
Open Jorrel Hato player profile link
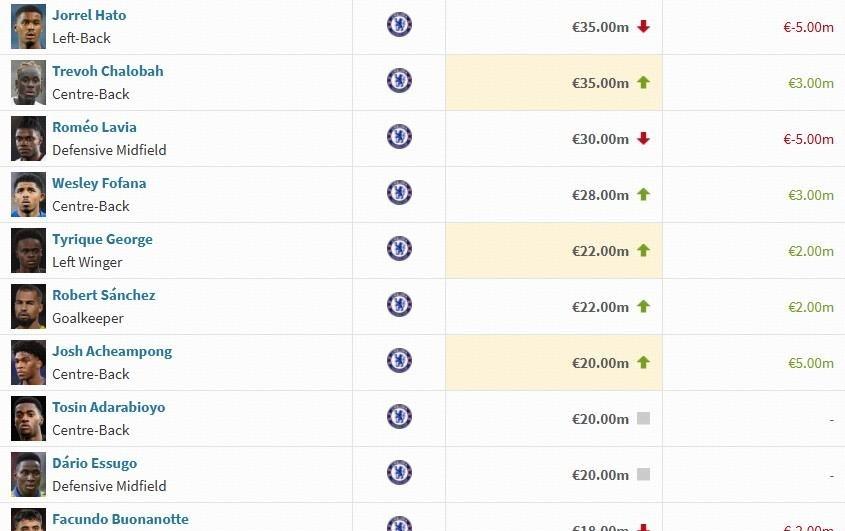tap(89, 15)
